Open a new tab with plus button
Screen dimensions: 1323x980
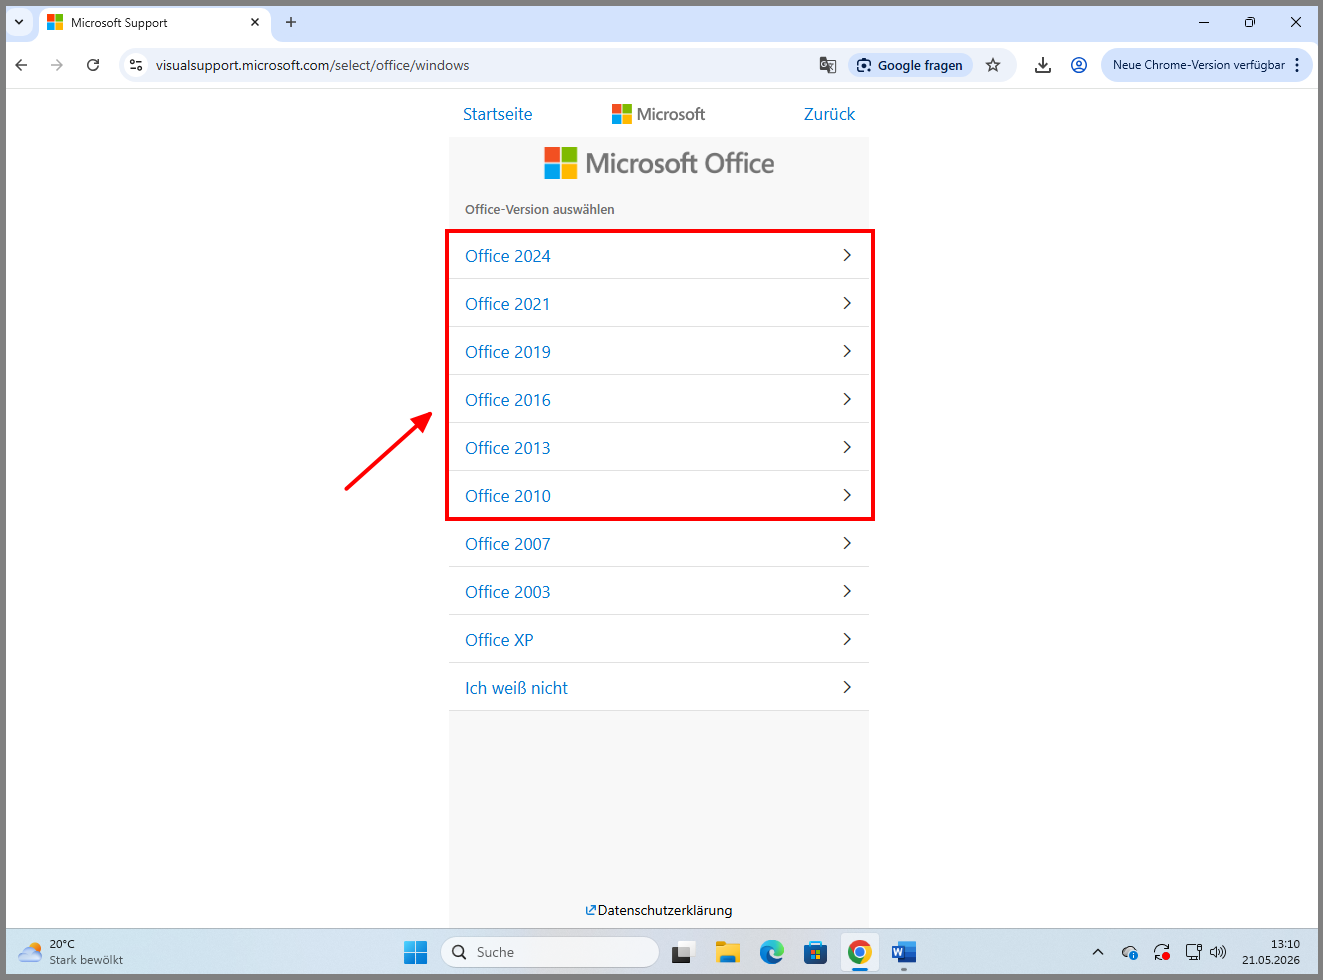(291, 22)
